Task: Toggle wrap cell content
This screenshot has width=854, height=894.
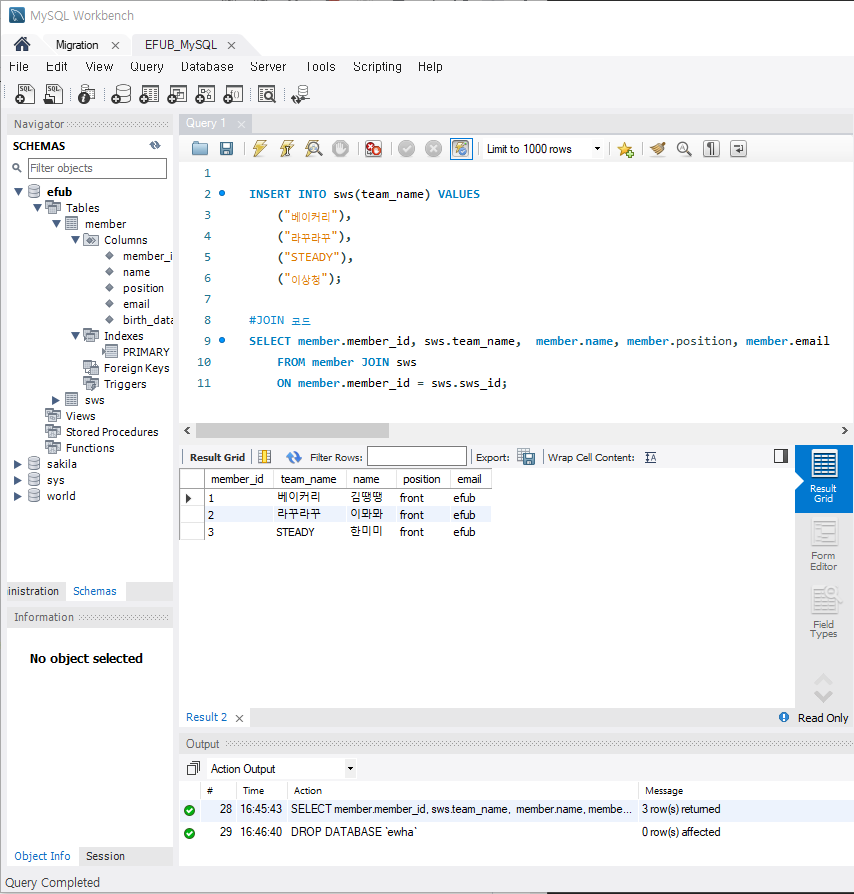Action: (650, 457)
